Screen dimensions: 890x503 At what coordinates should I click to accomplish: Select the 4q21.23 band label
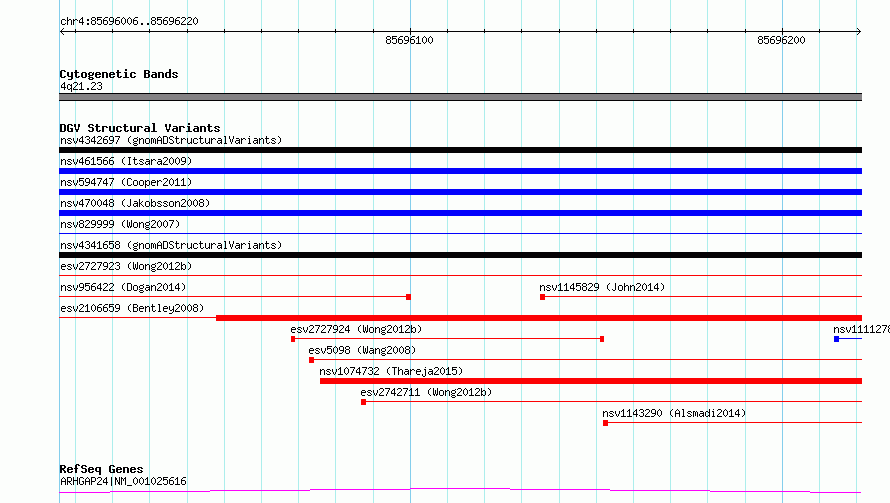coord(81,86)
